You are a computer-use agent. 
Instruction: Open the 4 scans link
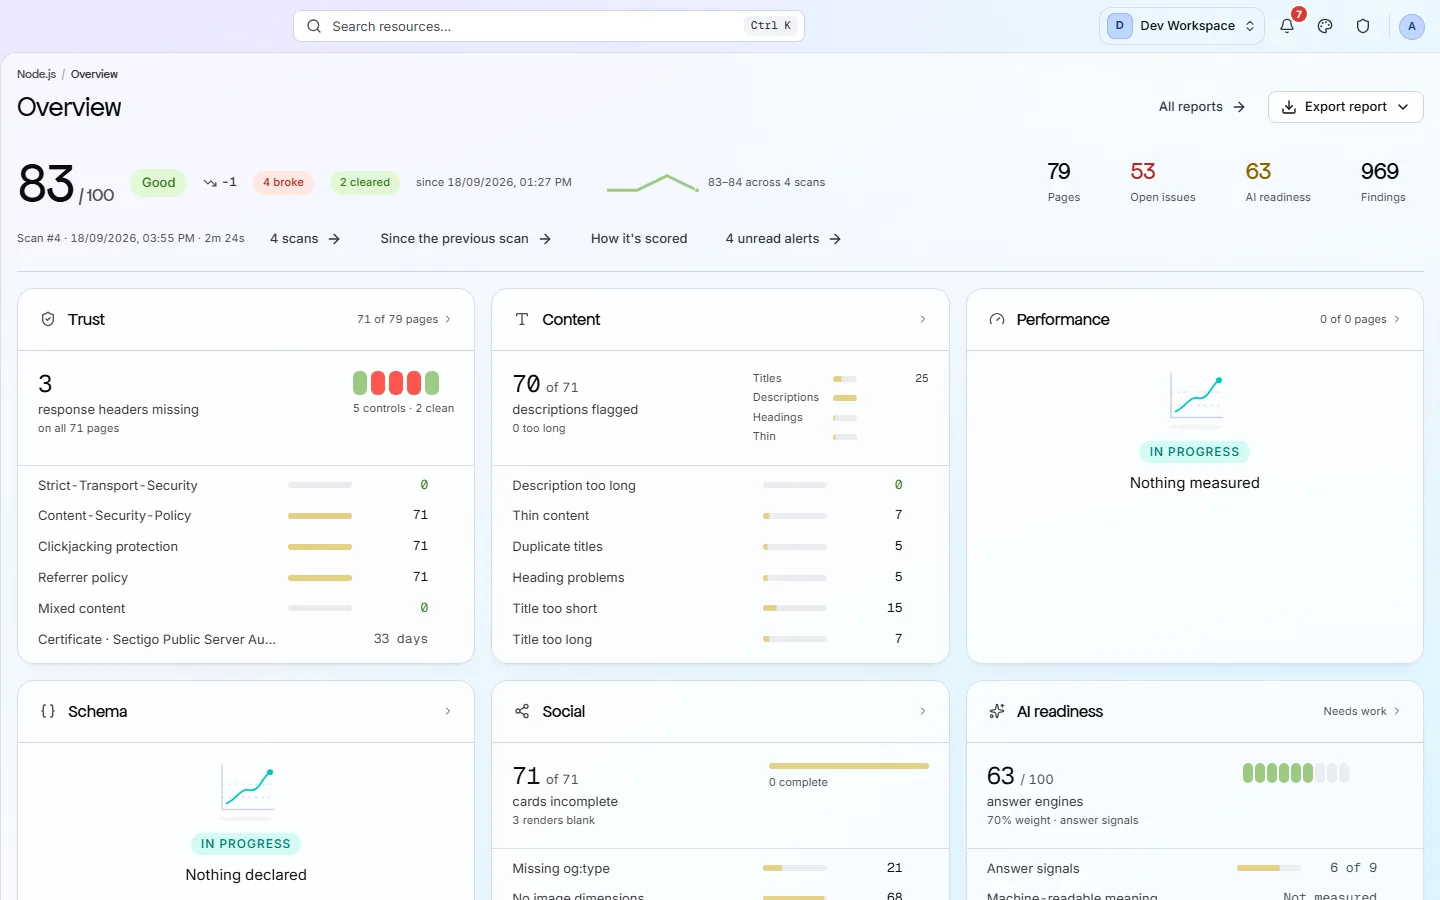(305, 239)
